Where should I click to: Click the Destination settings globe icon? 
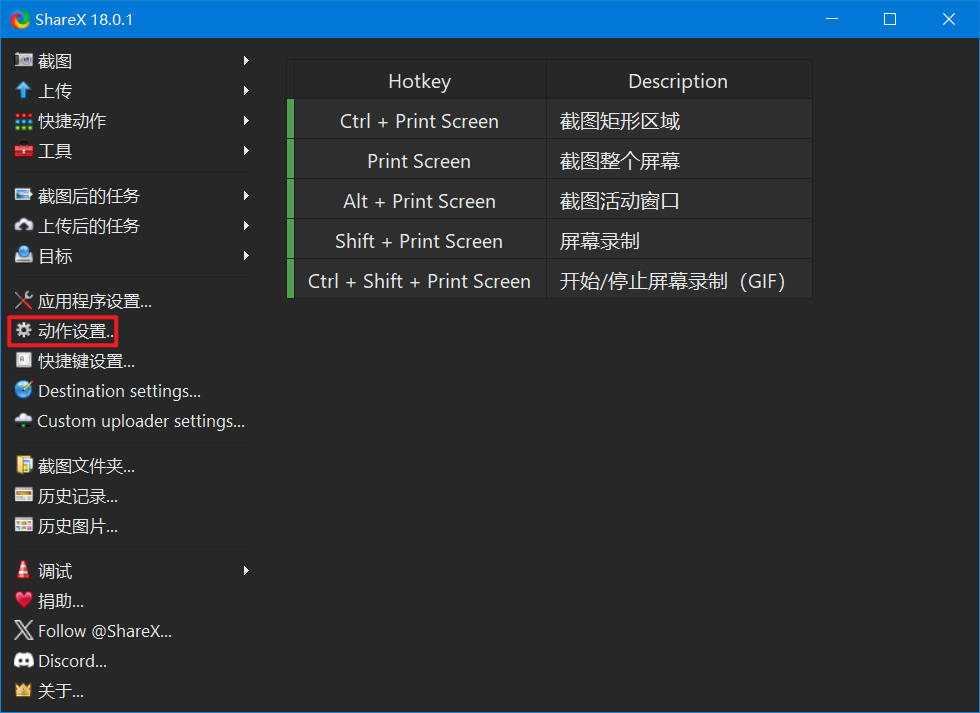coord(24,391)
